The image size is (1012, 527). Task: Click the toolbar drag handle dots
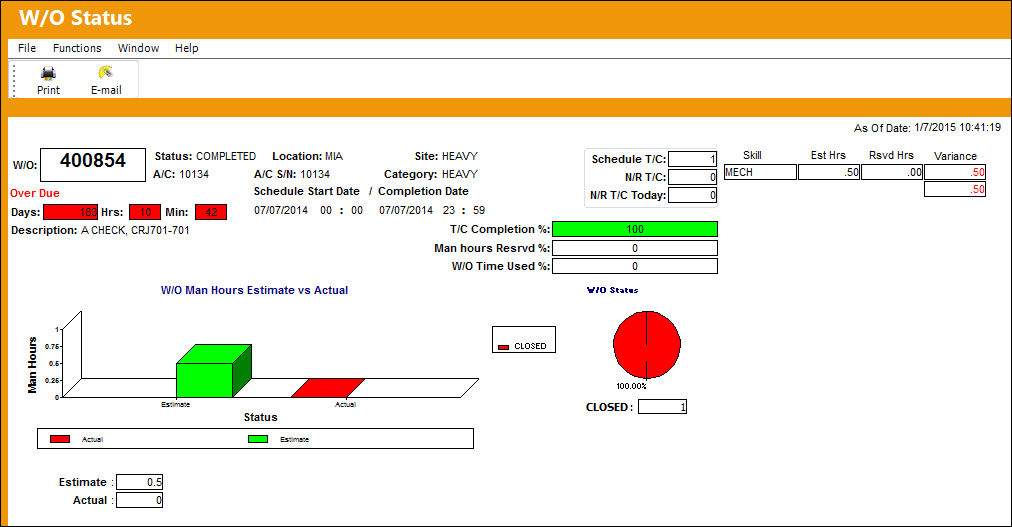click(14, 81)
